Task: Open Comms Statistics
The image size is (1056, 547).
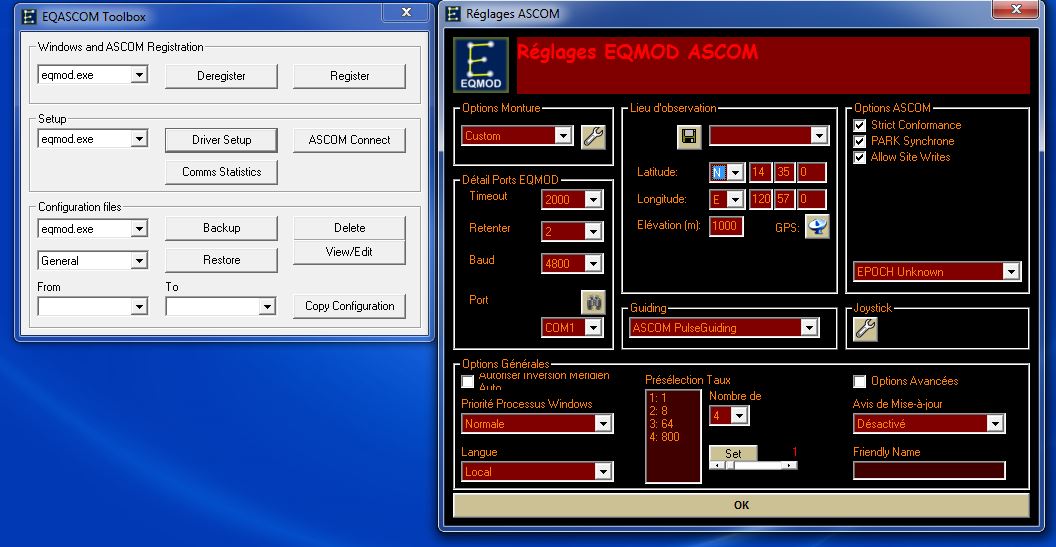Action: 222,172
